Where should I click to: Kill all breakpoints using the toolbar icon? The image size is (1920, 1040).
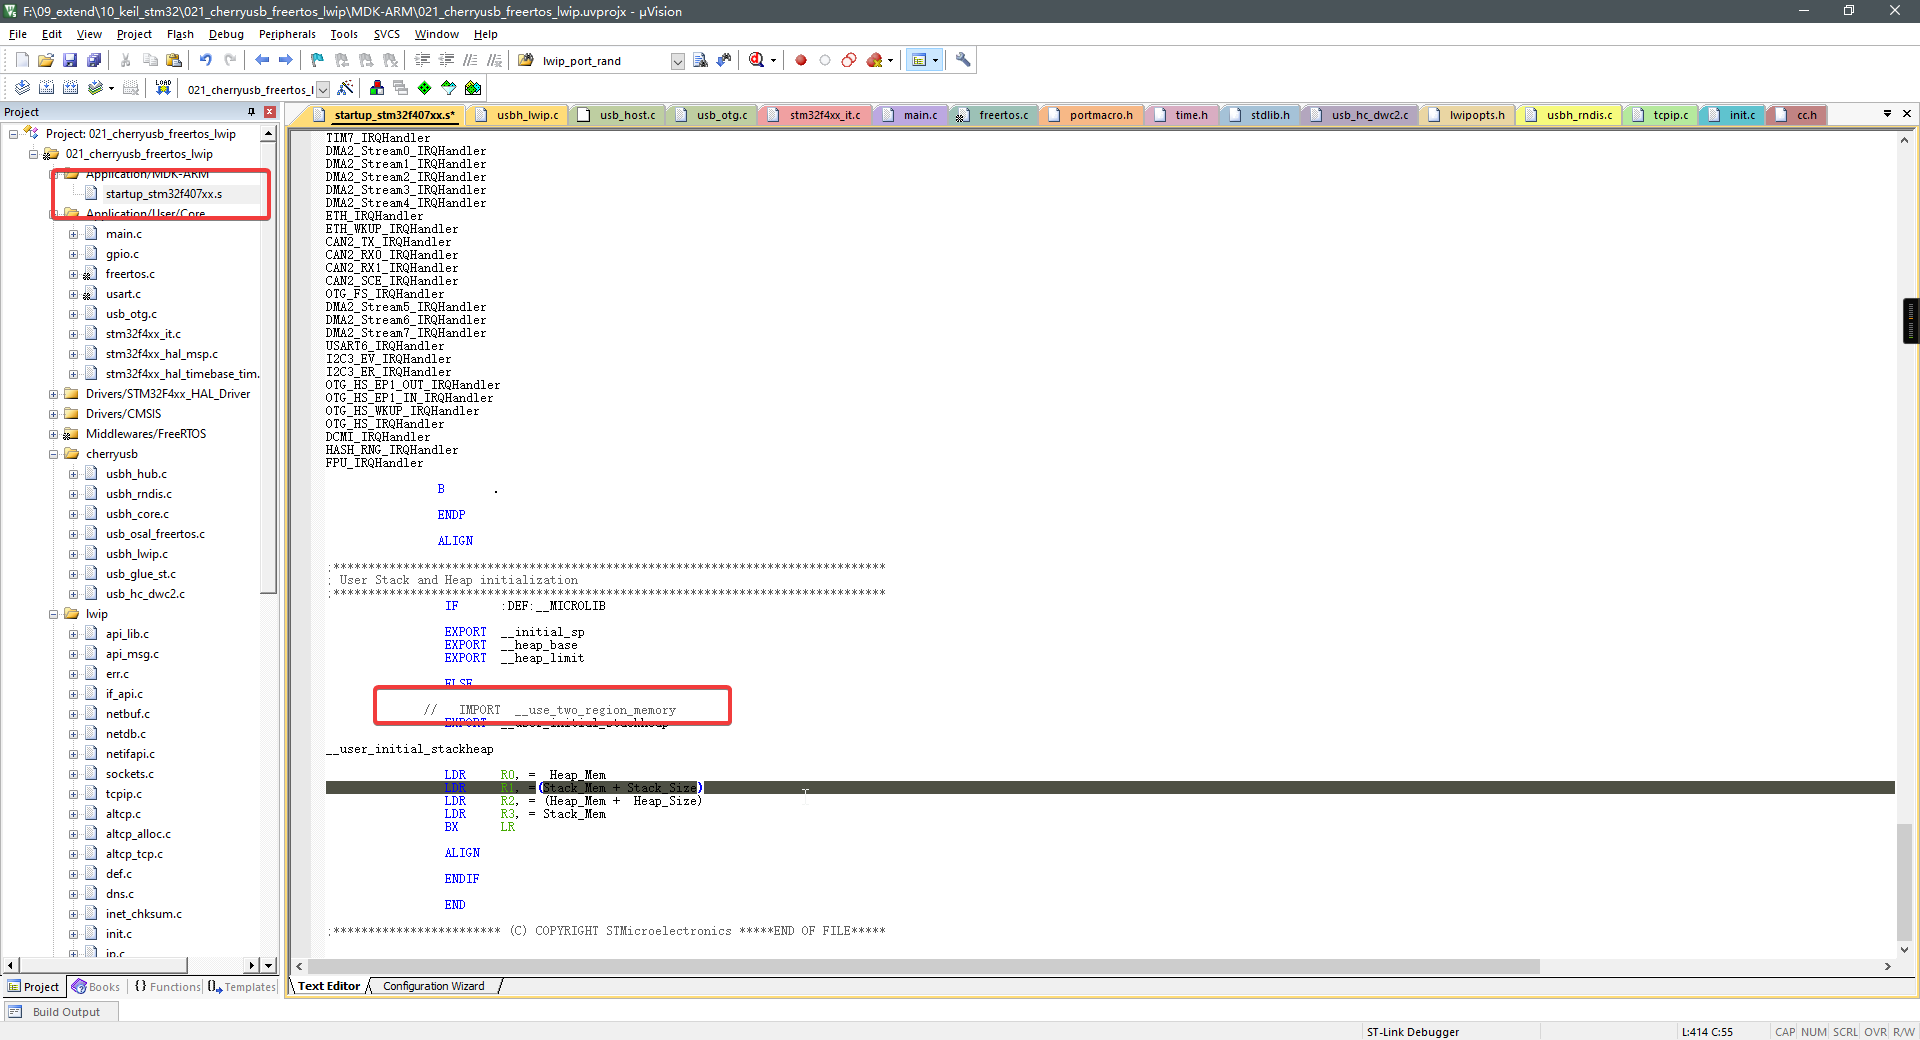click(x=873, y=60)
